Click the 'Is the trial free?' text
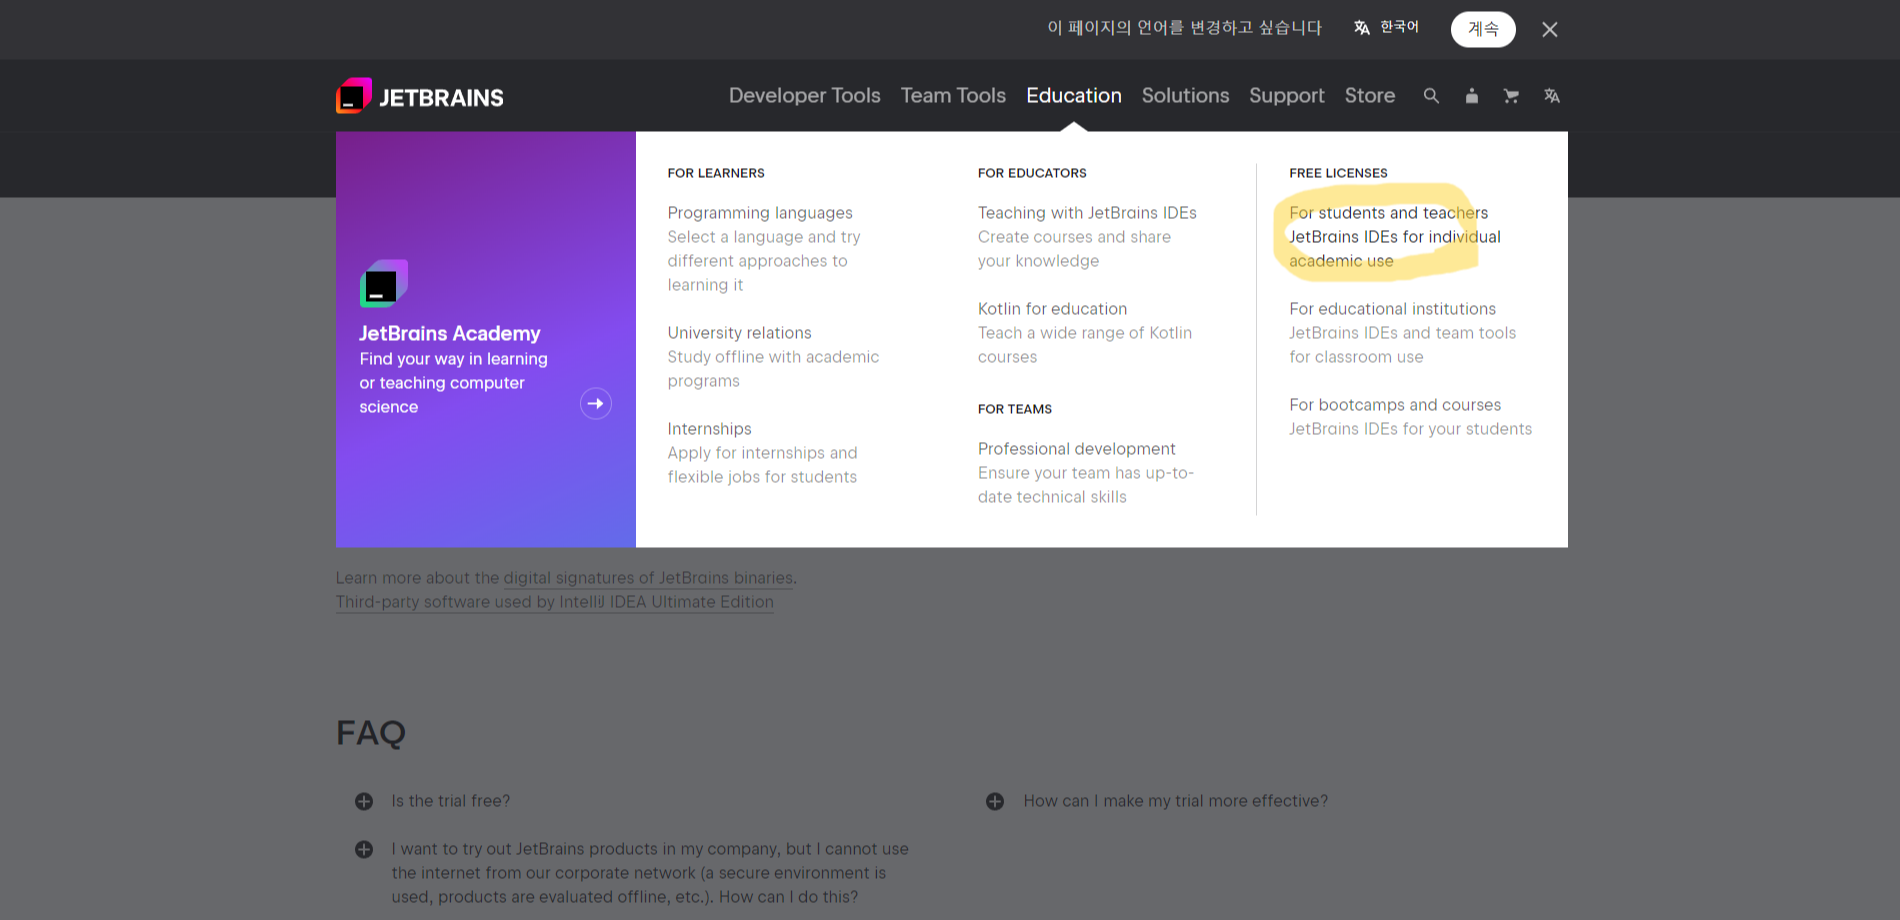This screenshot has height=920, width=1900. pos(451,801)
